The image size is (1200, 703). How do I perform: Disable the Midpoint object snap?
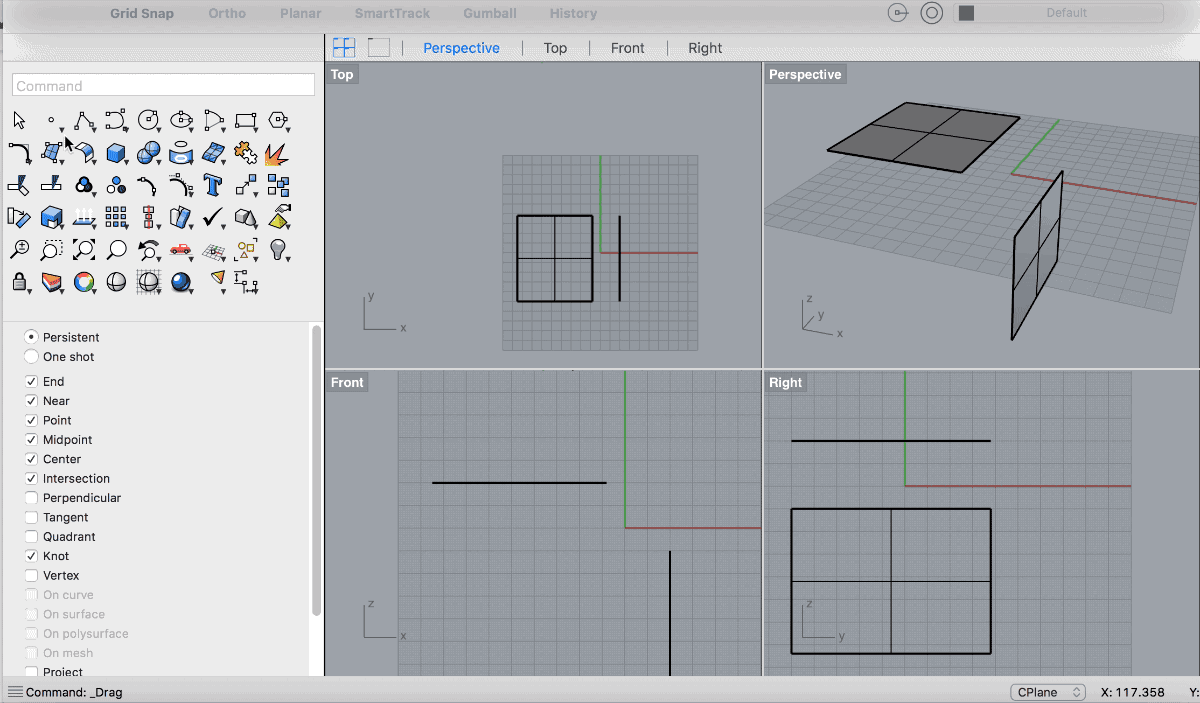click(32, 440)
